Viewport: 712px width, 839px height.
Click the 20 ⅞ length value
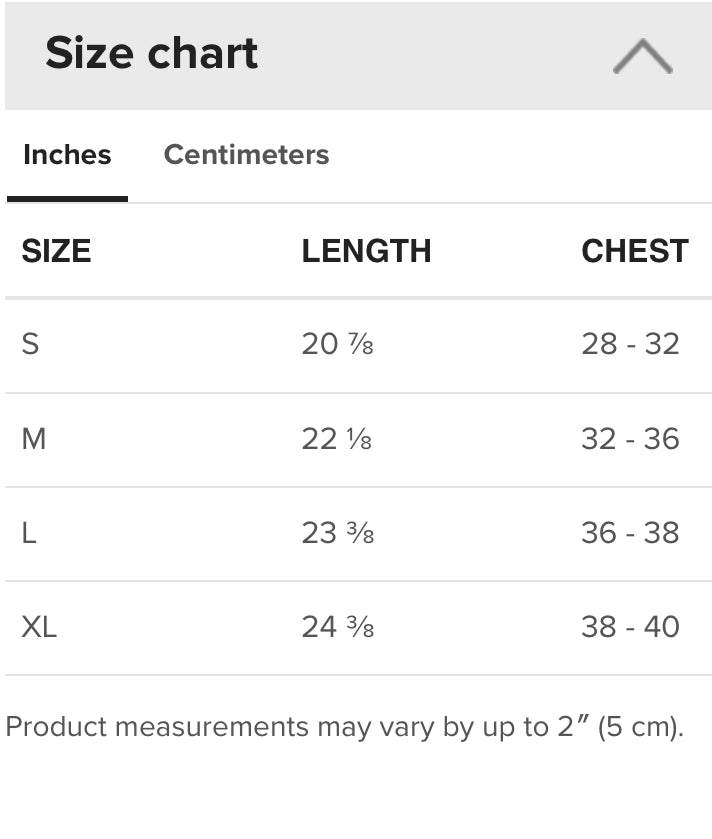click(337, 344)
